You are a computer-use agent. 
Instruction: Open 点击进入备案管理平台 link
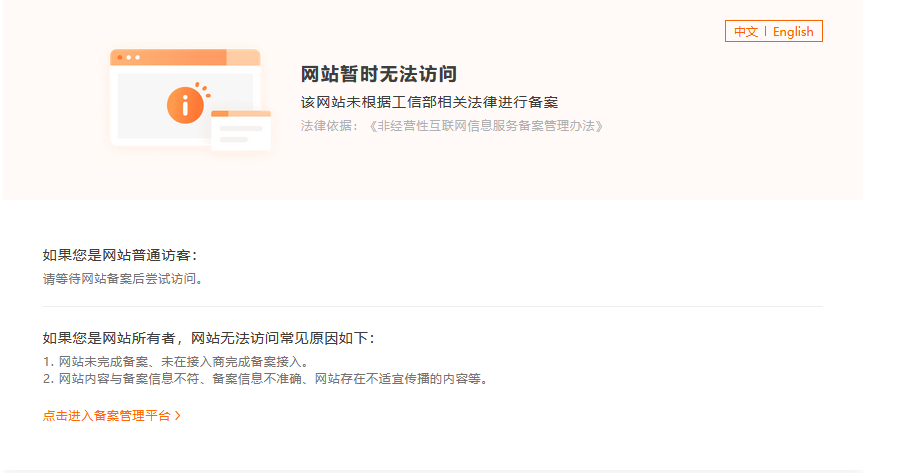click(x=112, y=416)
